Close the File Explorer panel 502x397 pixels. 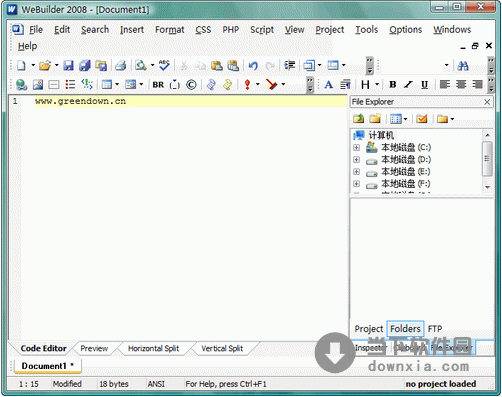[487, 102]
